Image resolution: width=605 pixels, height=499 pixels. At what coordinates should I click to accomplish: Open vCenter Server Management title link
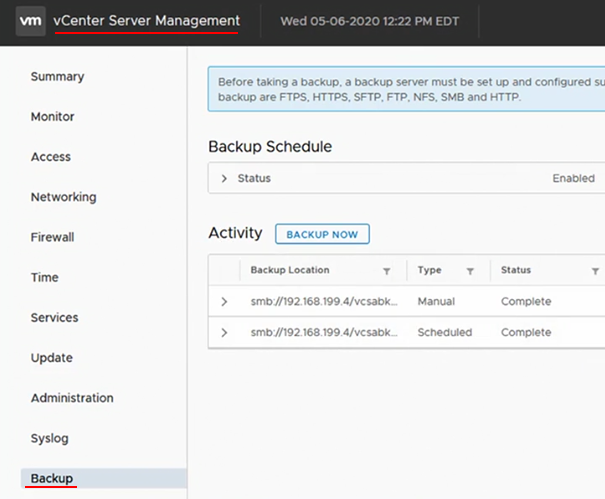(147, 21)
